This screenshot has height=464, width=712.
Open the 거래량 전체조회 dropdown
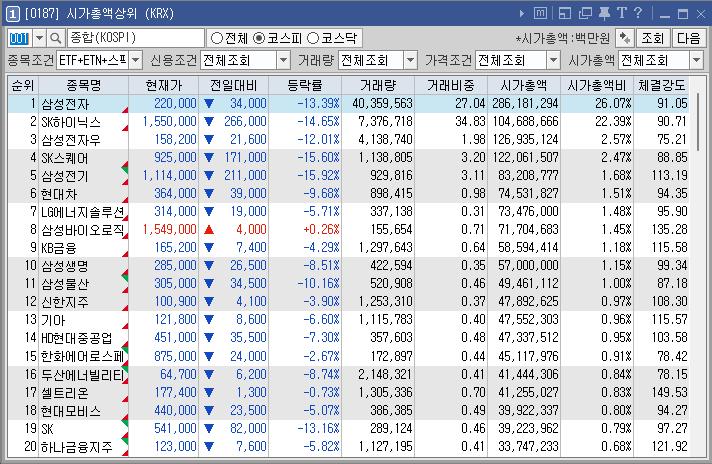(410, 60)
